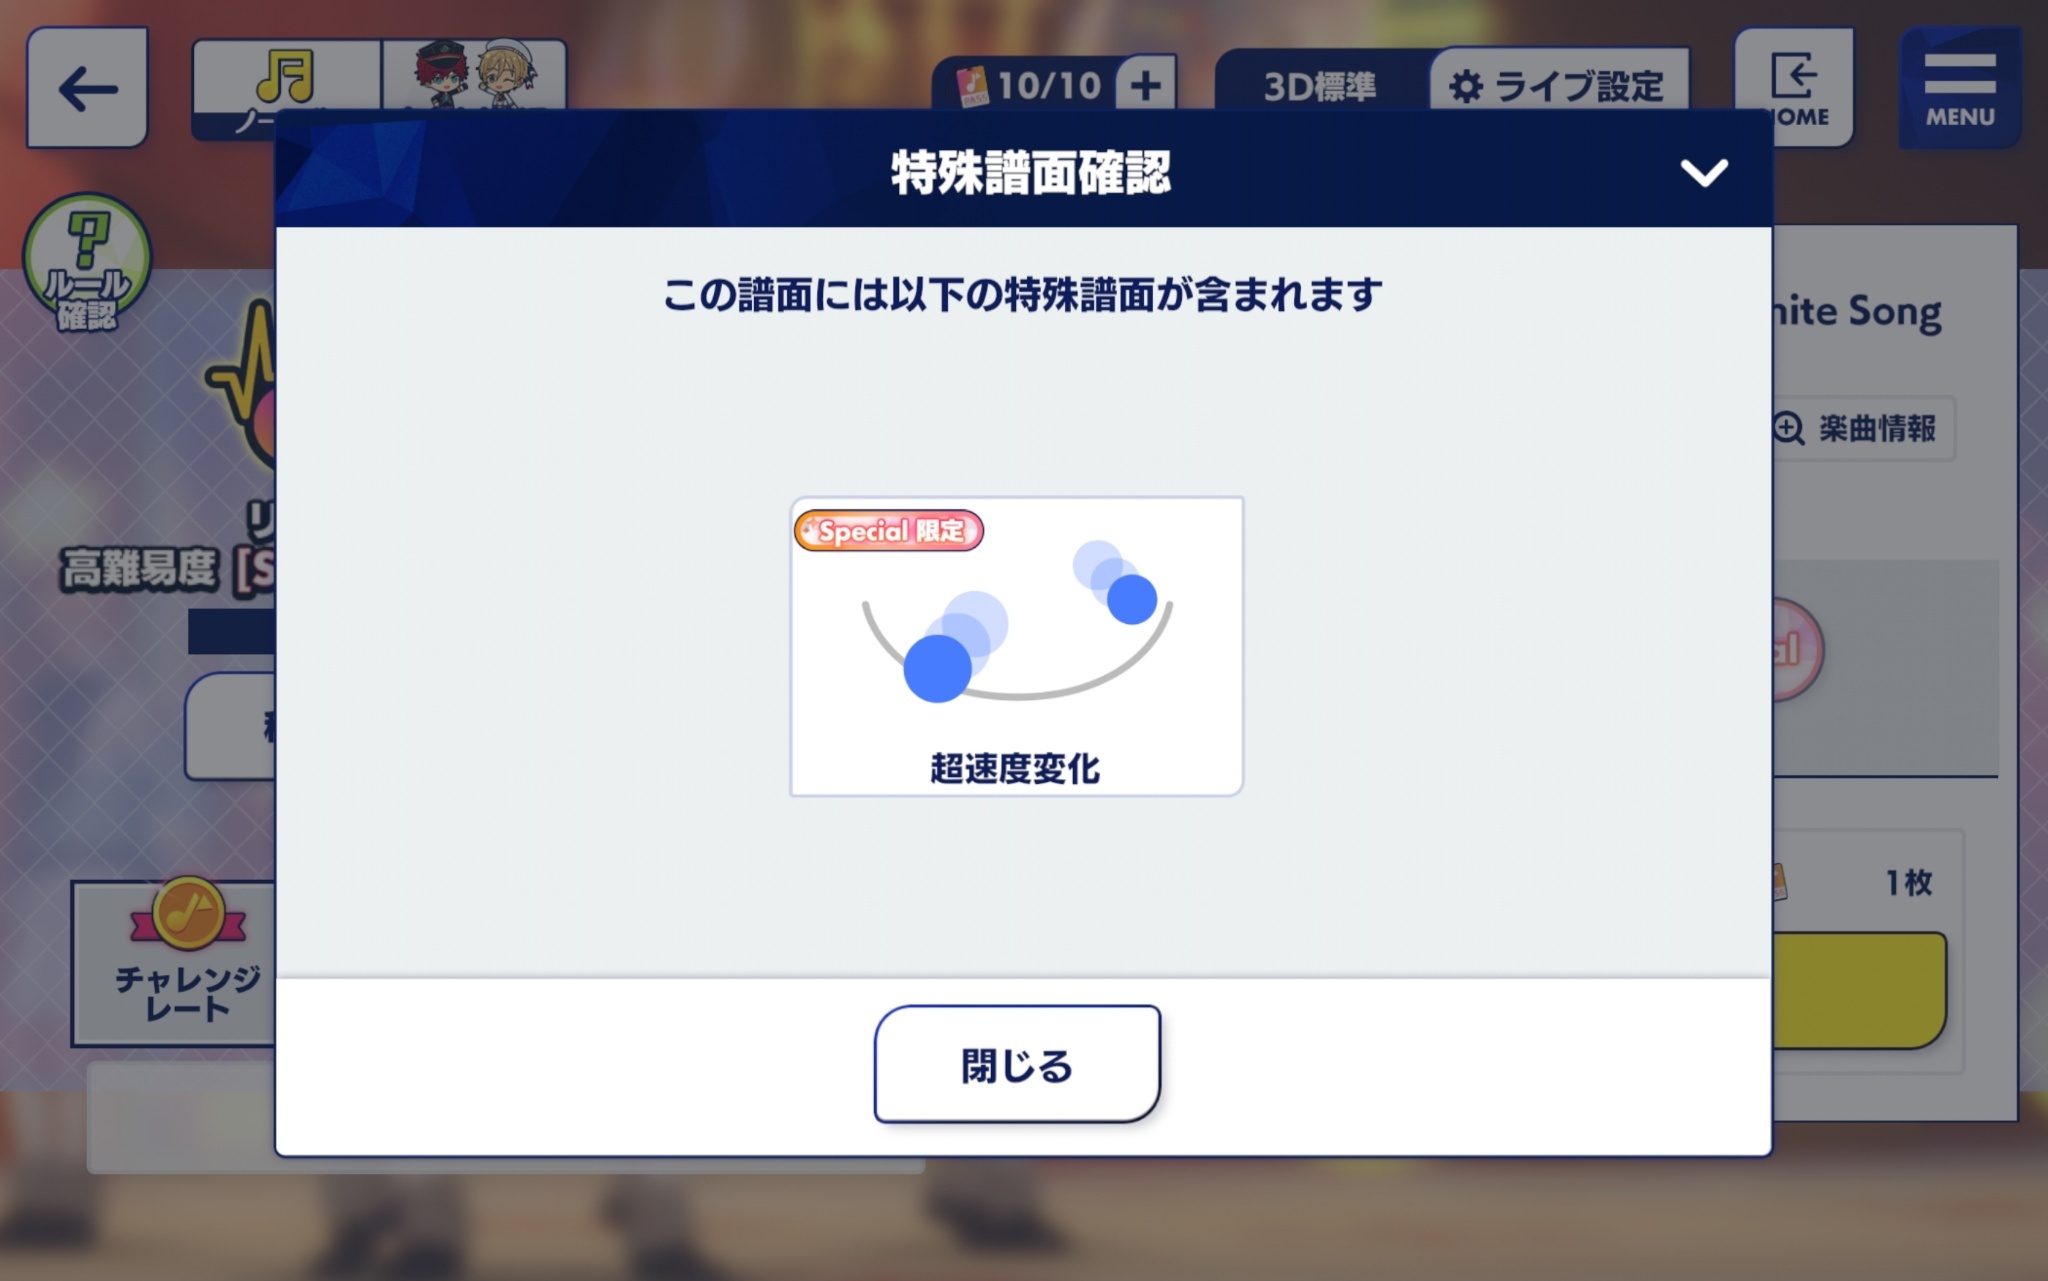Click the pink Special difficulty badge

[1797, 650]
